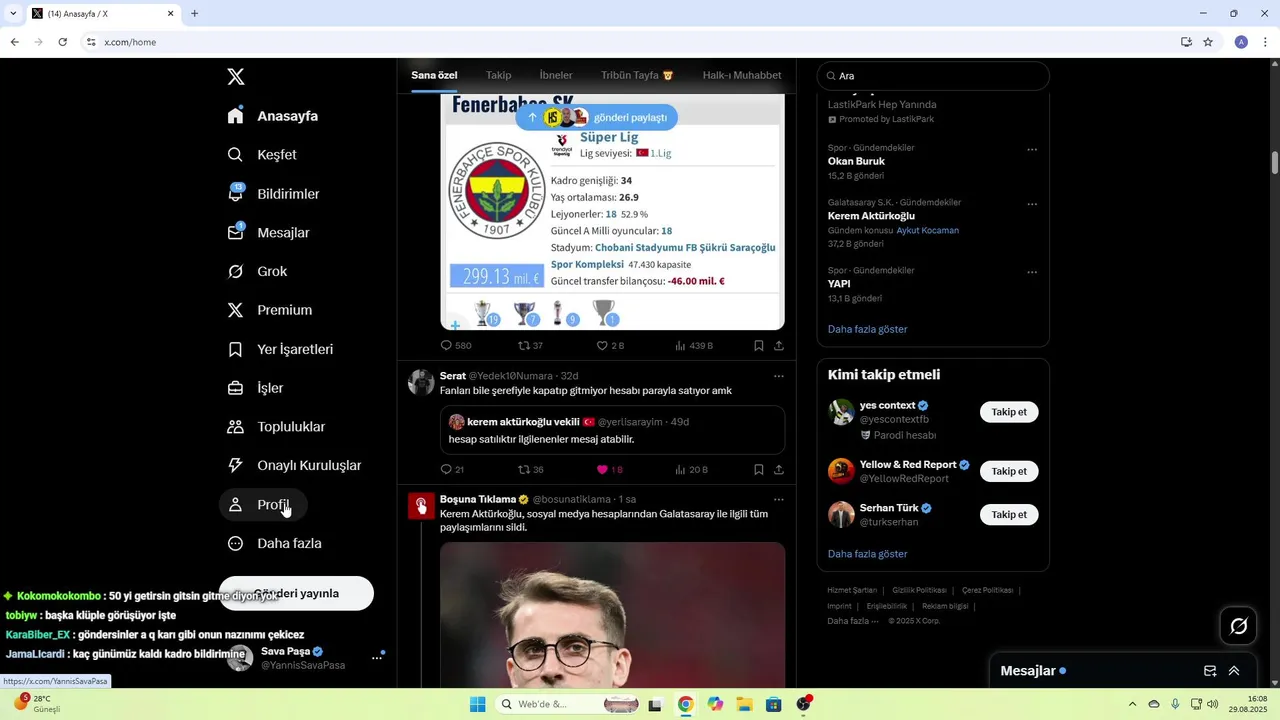1280x720 pixels.
Task: Open Premium page
Action: (x=270, y=310)
